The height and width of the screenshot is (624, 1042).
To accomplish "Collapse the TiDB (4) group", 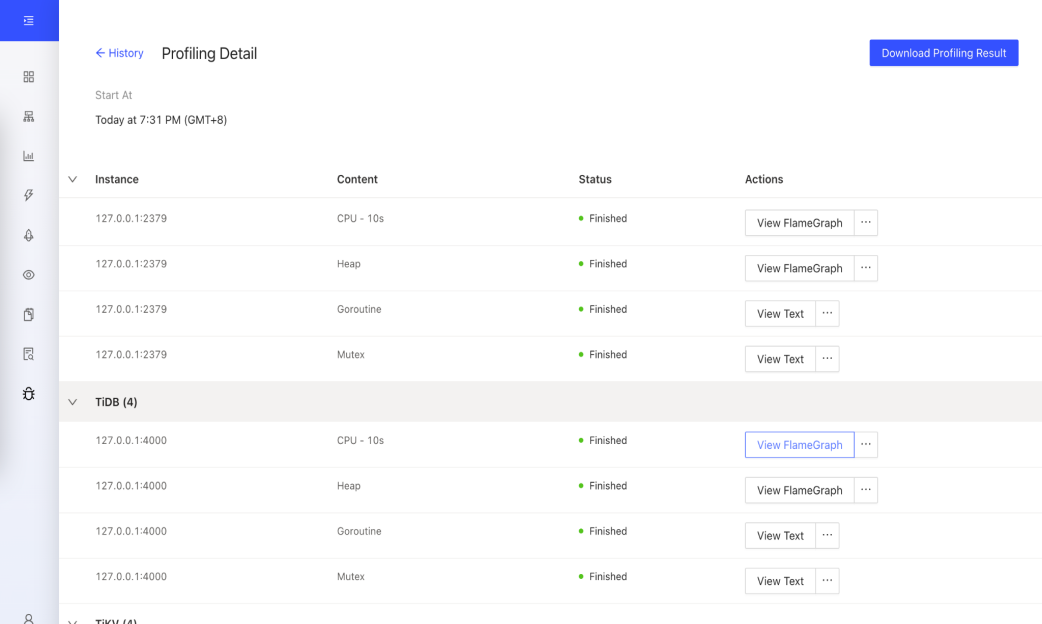I will point(72,402).
